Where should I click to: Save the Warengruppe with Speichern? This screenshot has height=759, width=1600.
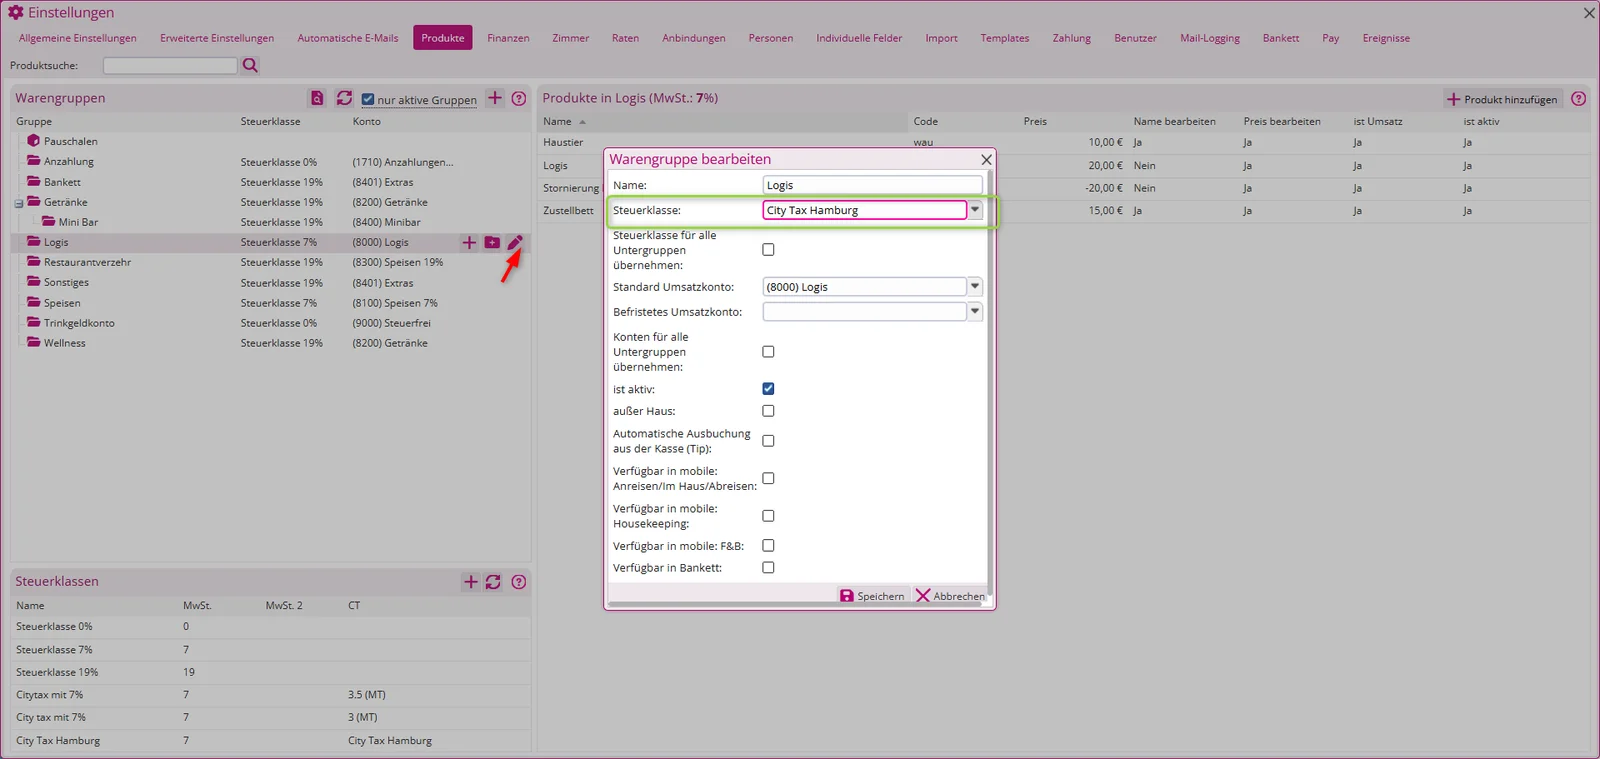[872, 596]
